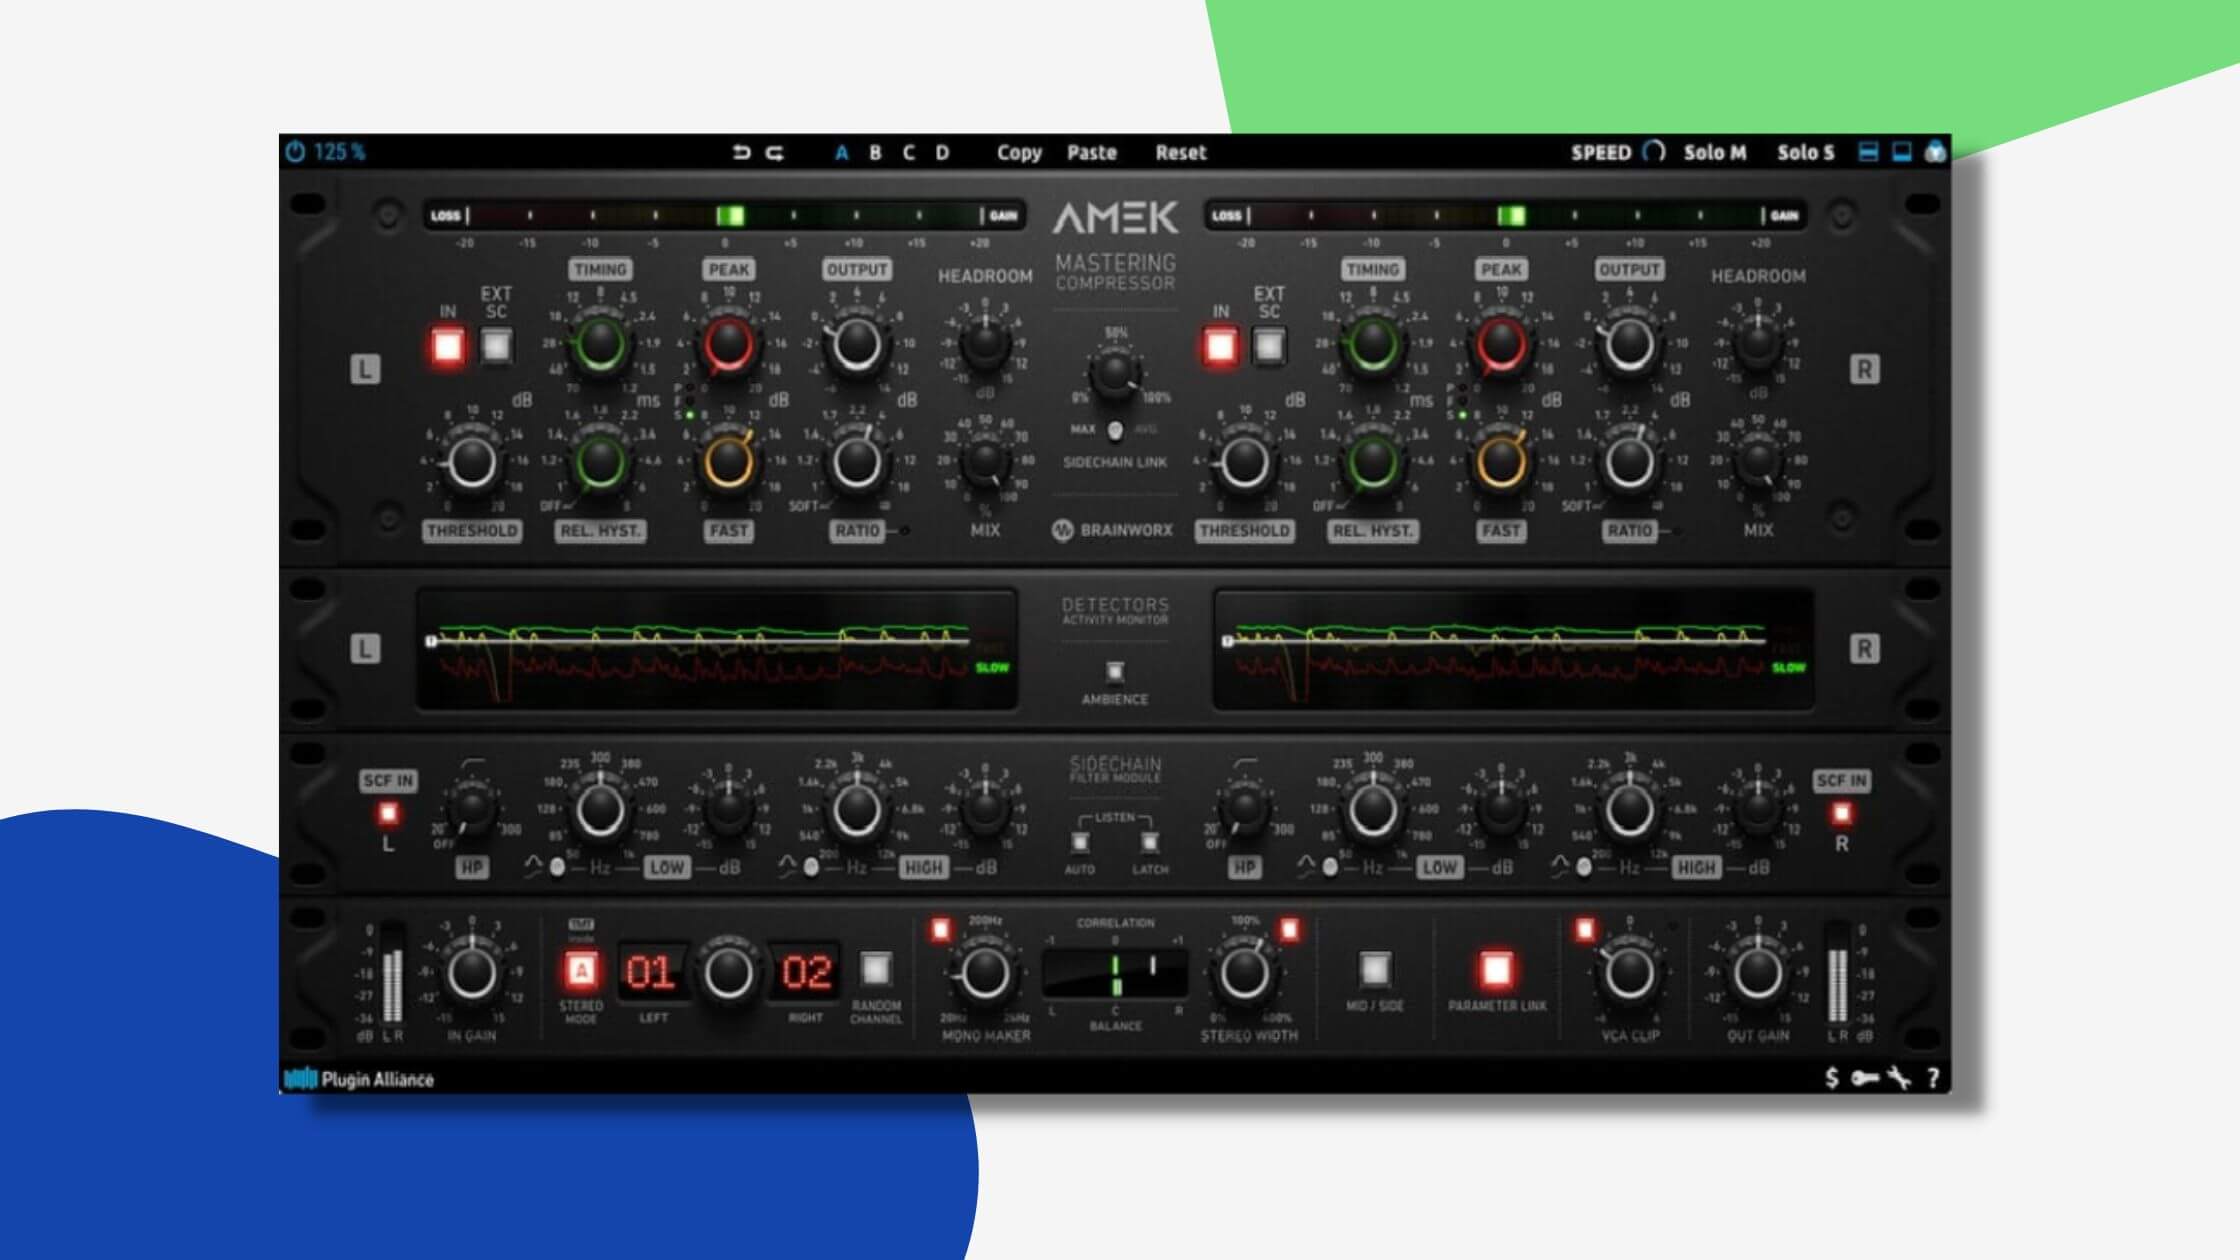Click the plugin power bypass icon

coord(295,152)
